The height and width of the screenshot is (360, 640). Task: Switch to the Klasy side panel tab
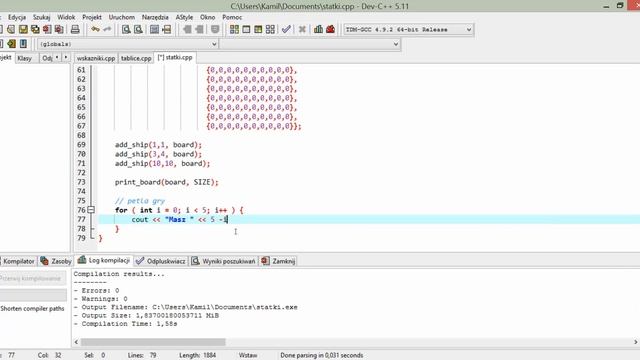(x=24, y=58)
